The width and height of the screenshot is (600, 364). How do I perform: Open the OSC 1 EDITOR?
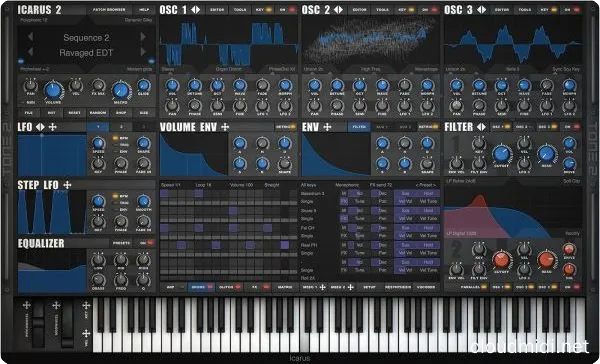tap(217, 10)
